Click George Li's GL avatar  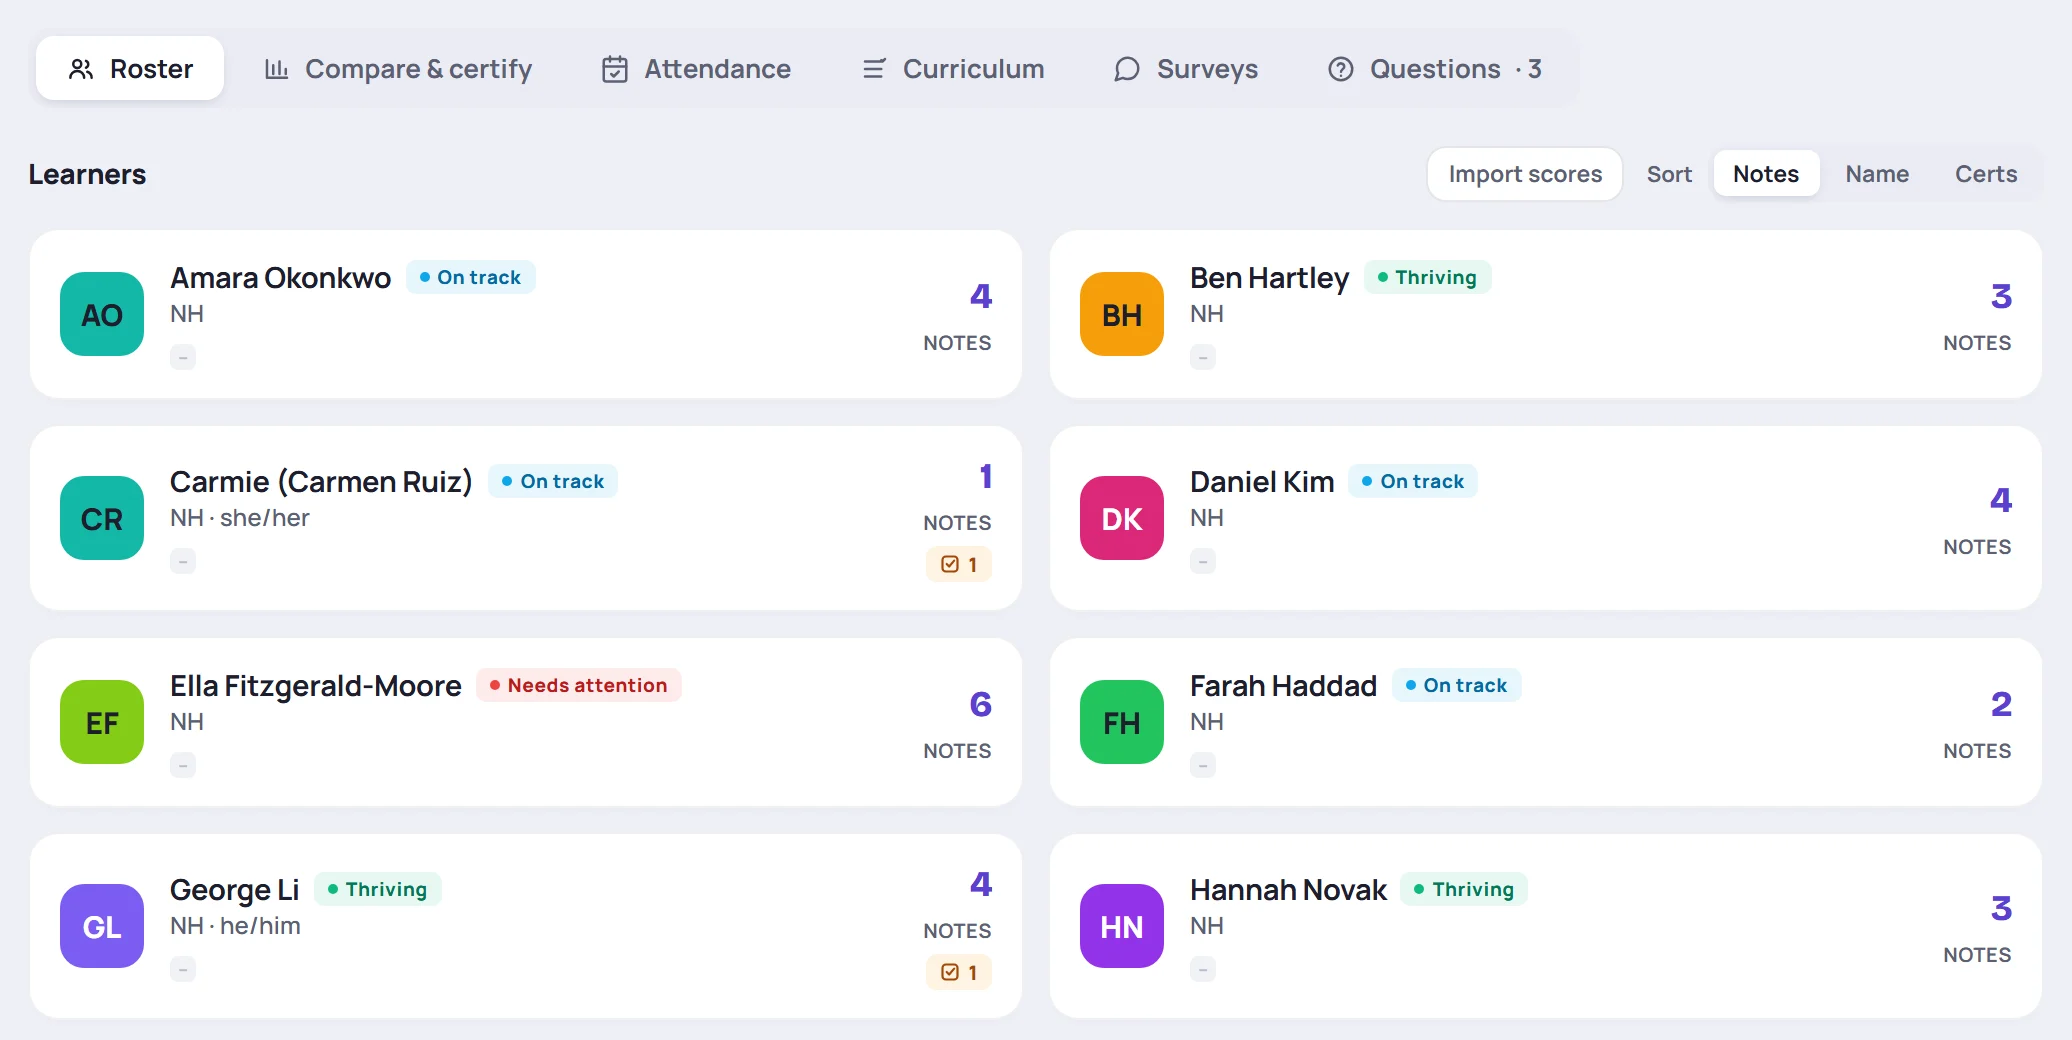[x=102, y=926]
